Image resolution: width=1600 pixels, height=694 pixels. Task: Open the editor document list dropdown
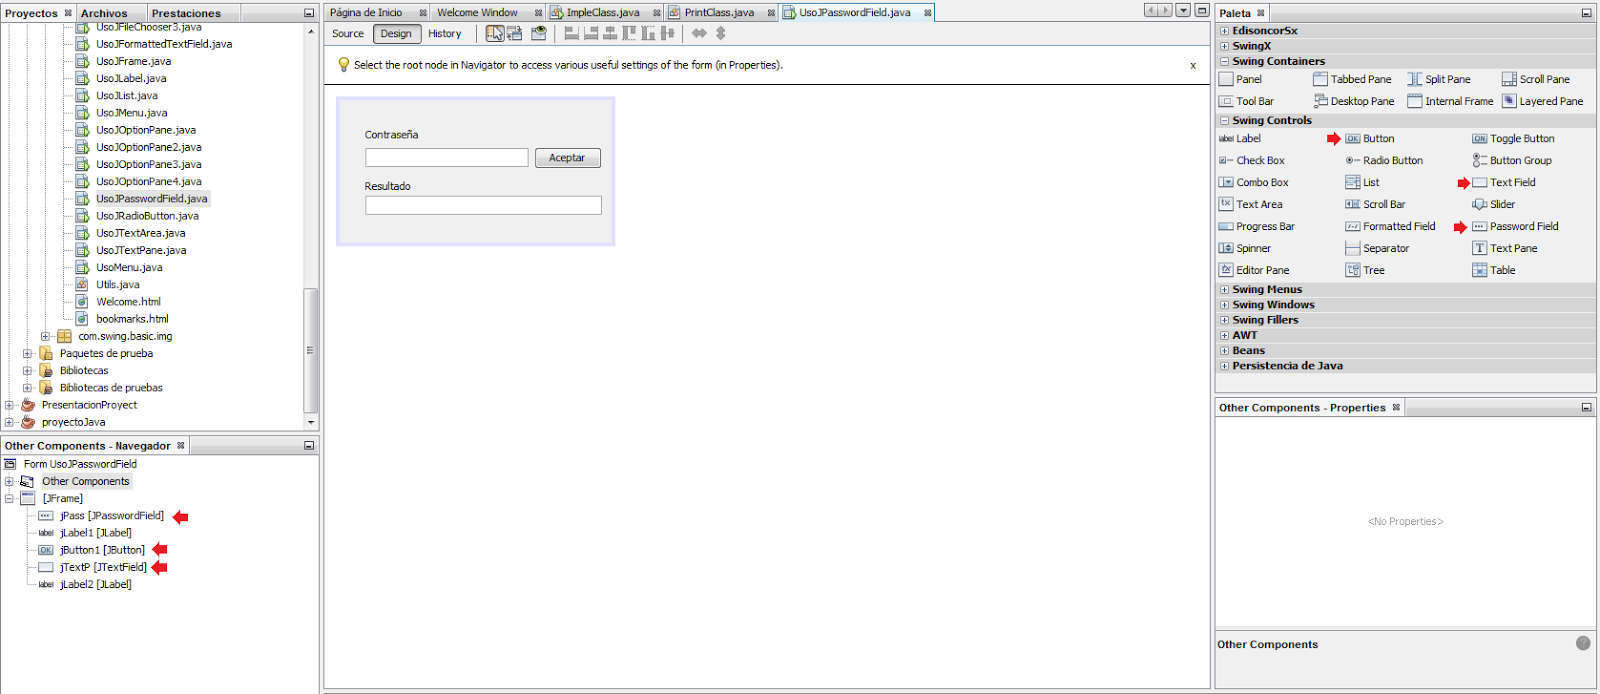[1183, 10]
